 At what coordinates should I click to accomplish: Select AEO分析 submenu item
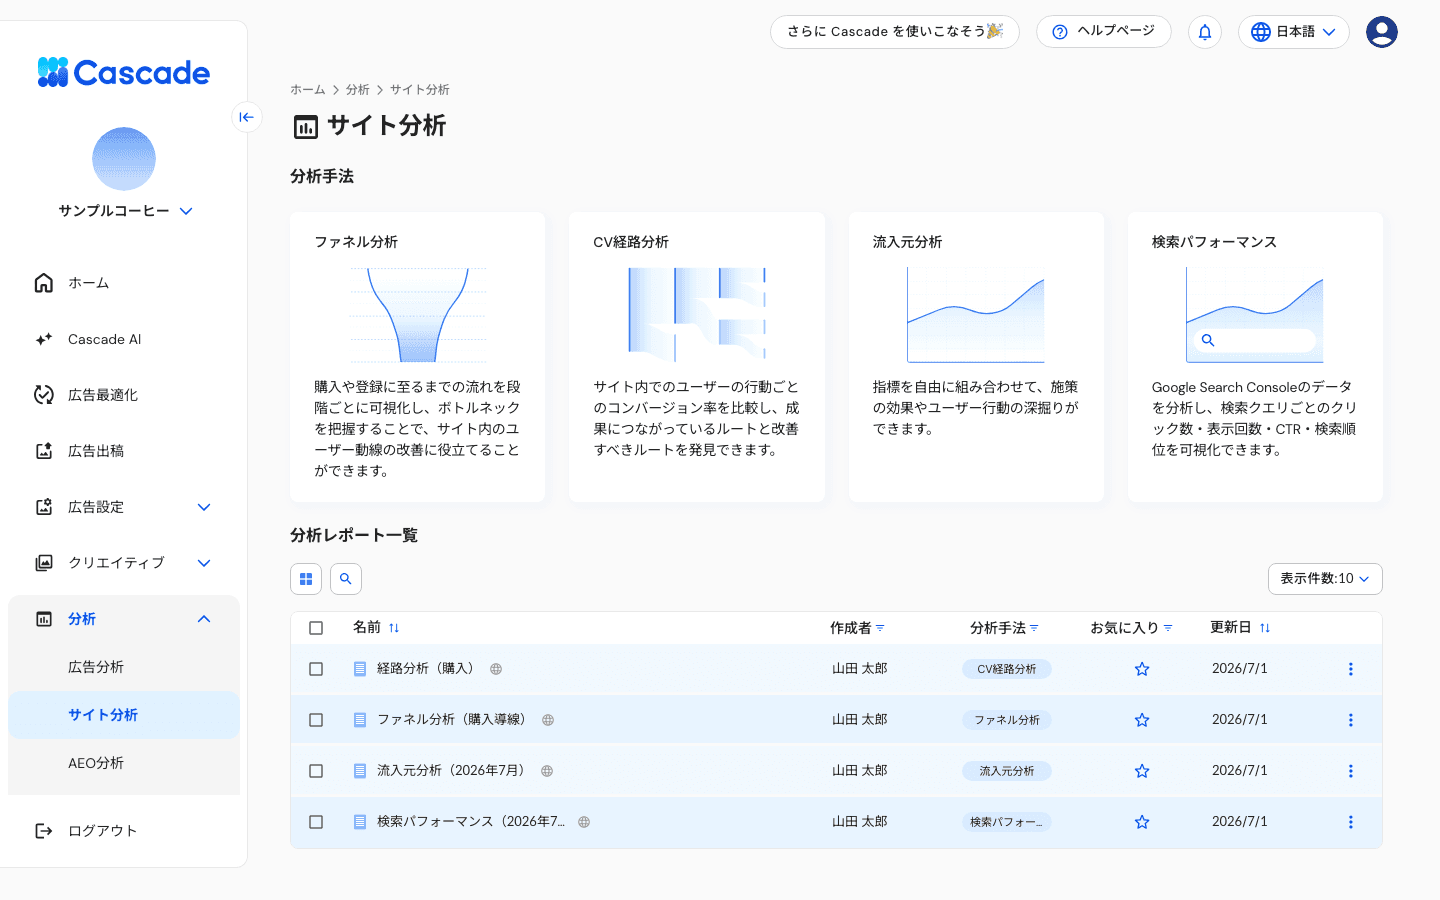coord(124,763)
